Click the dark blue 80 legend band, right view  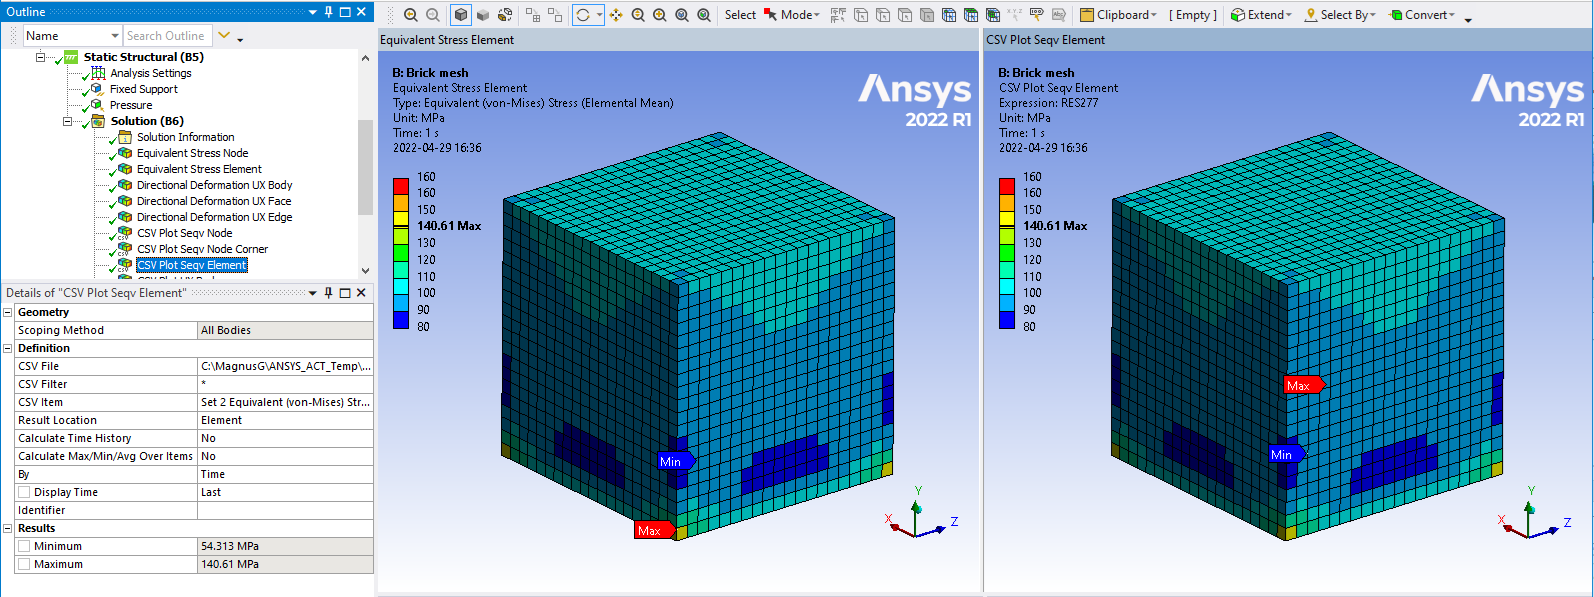[1007, 320]
